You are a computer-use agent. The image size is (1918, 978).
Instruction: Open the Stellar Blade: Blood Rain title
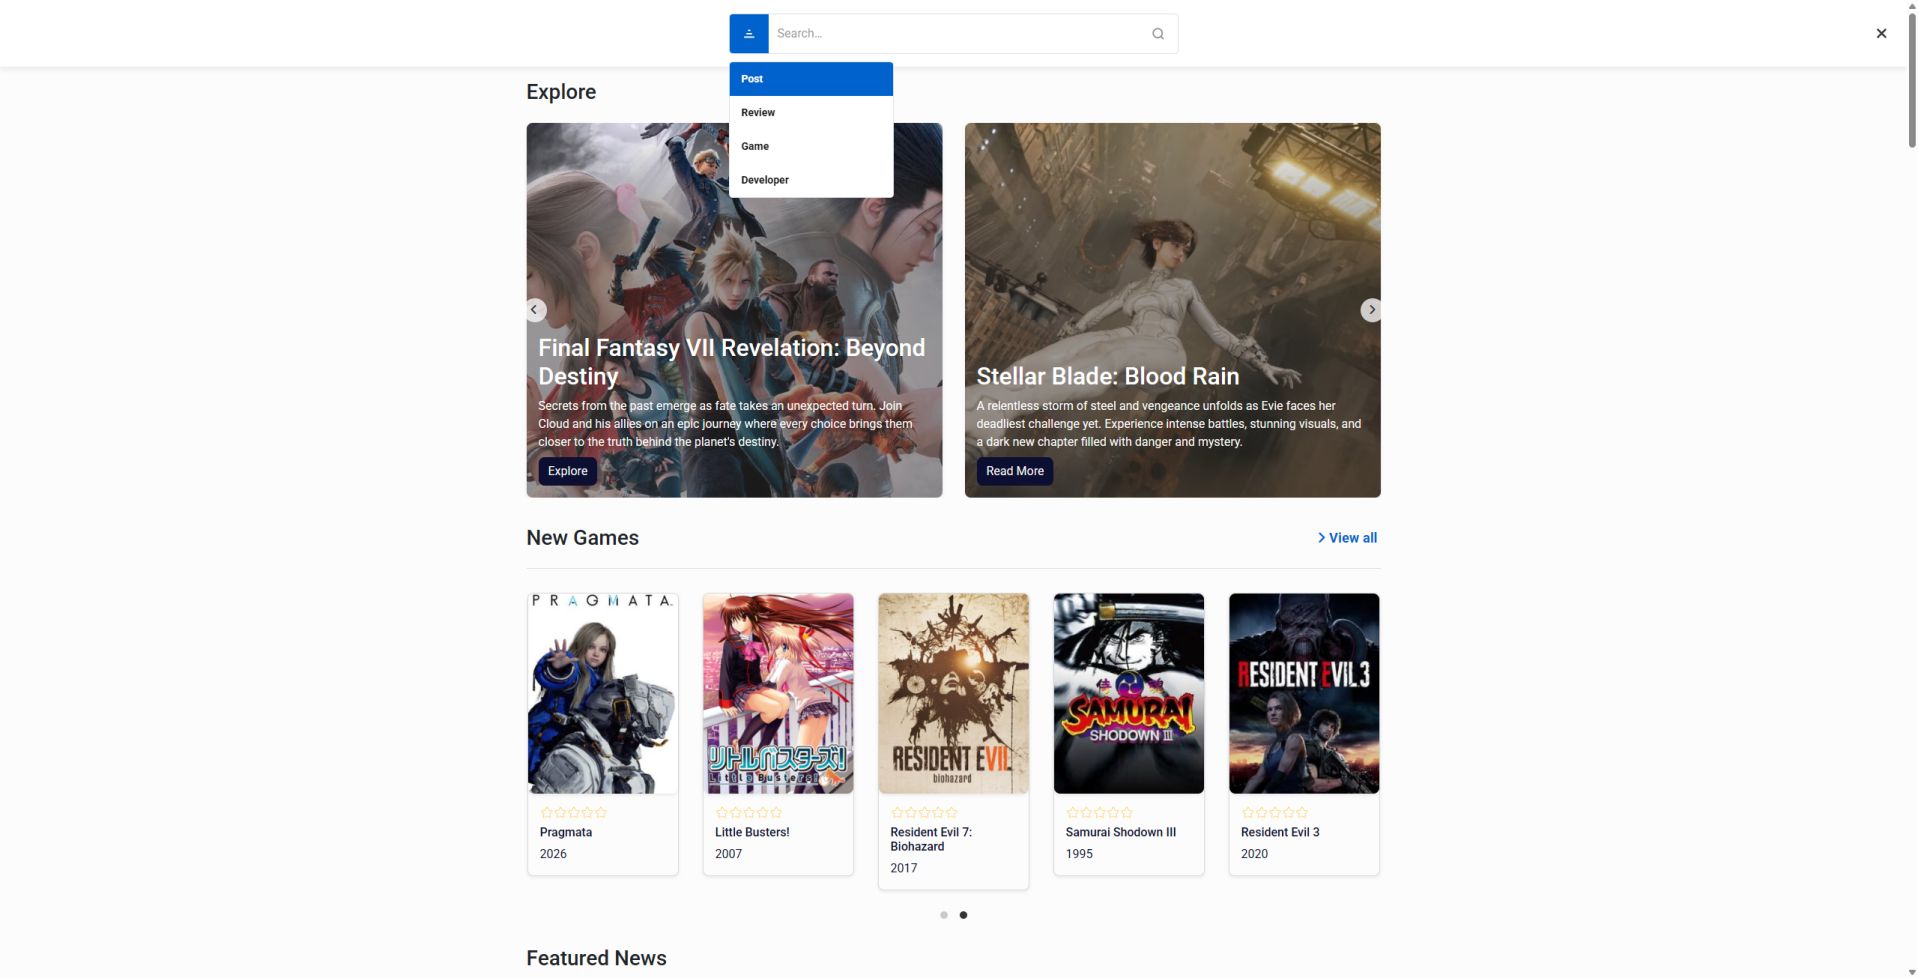coord(1107,376)
